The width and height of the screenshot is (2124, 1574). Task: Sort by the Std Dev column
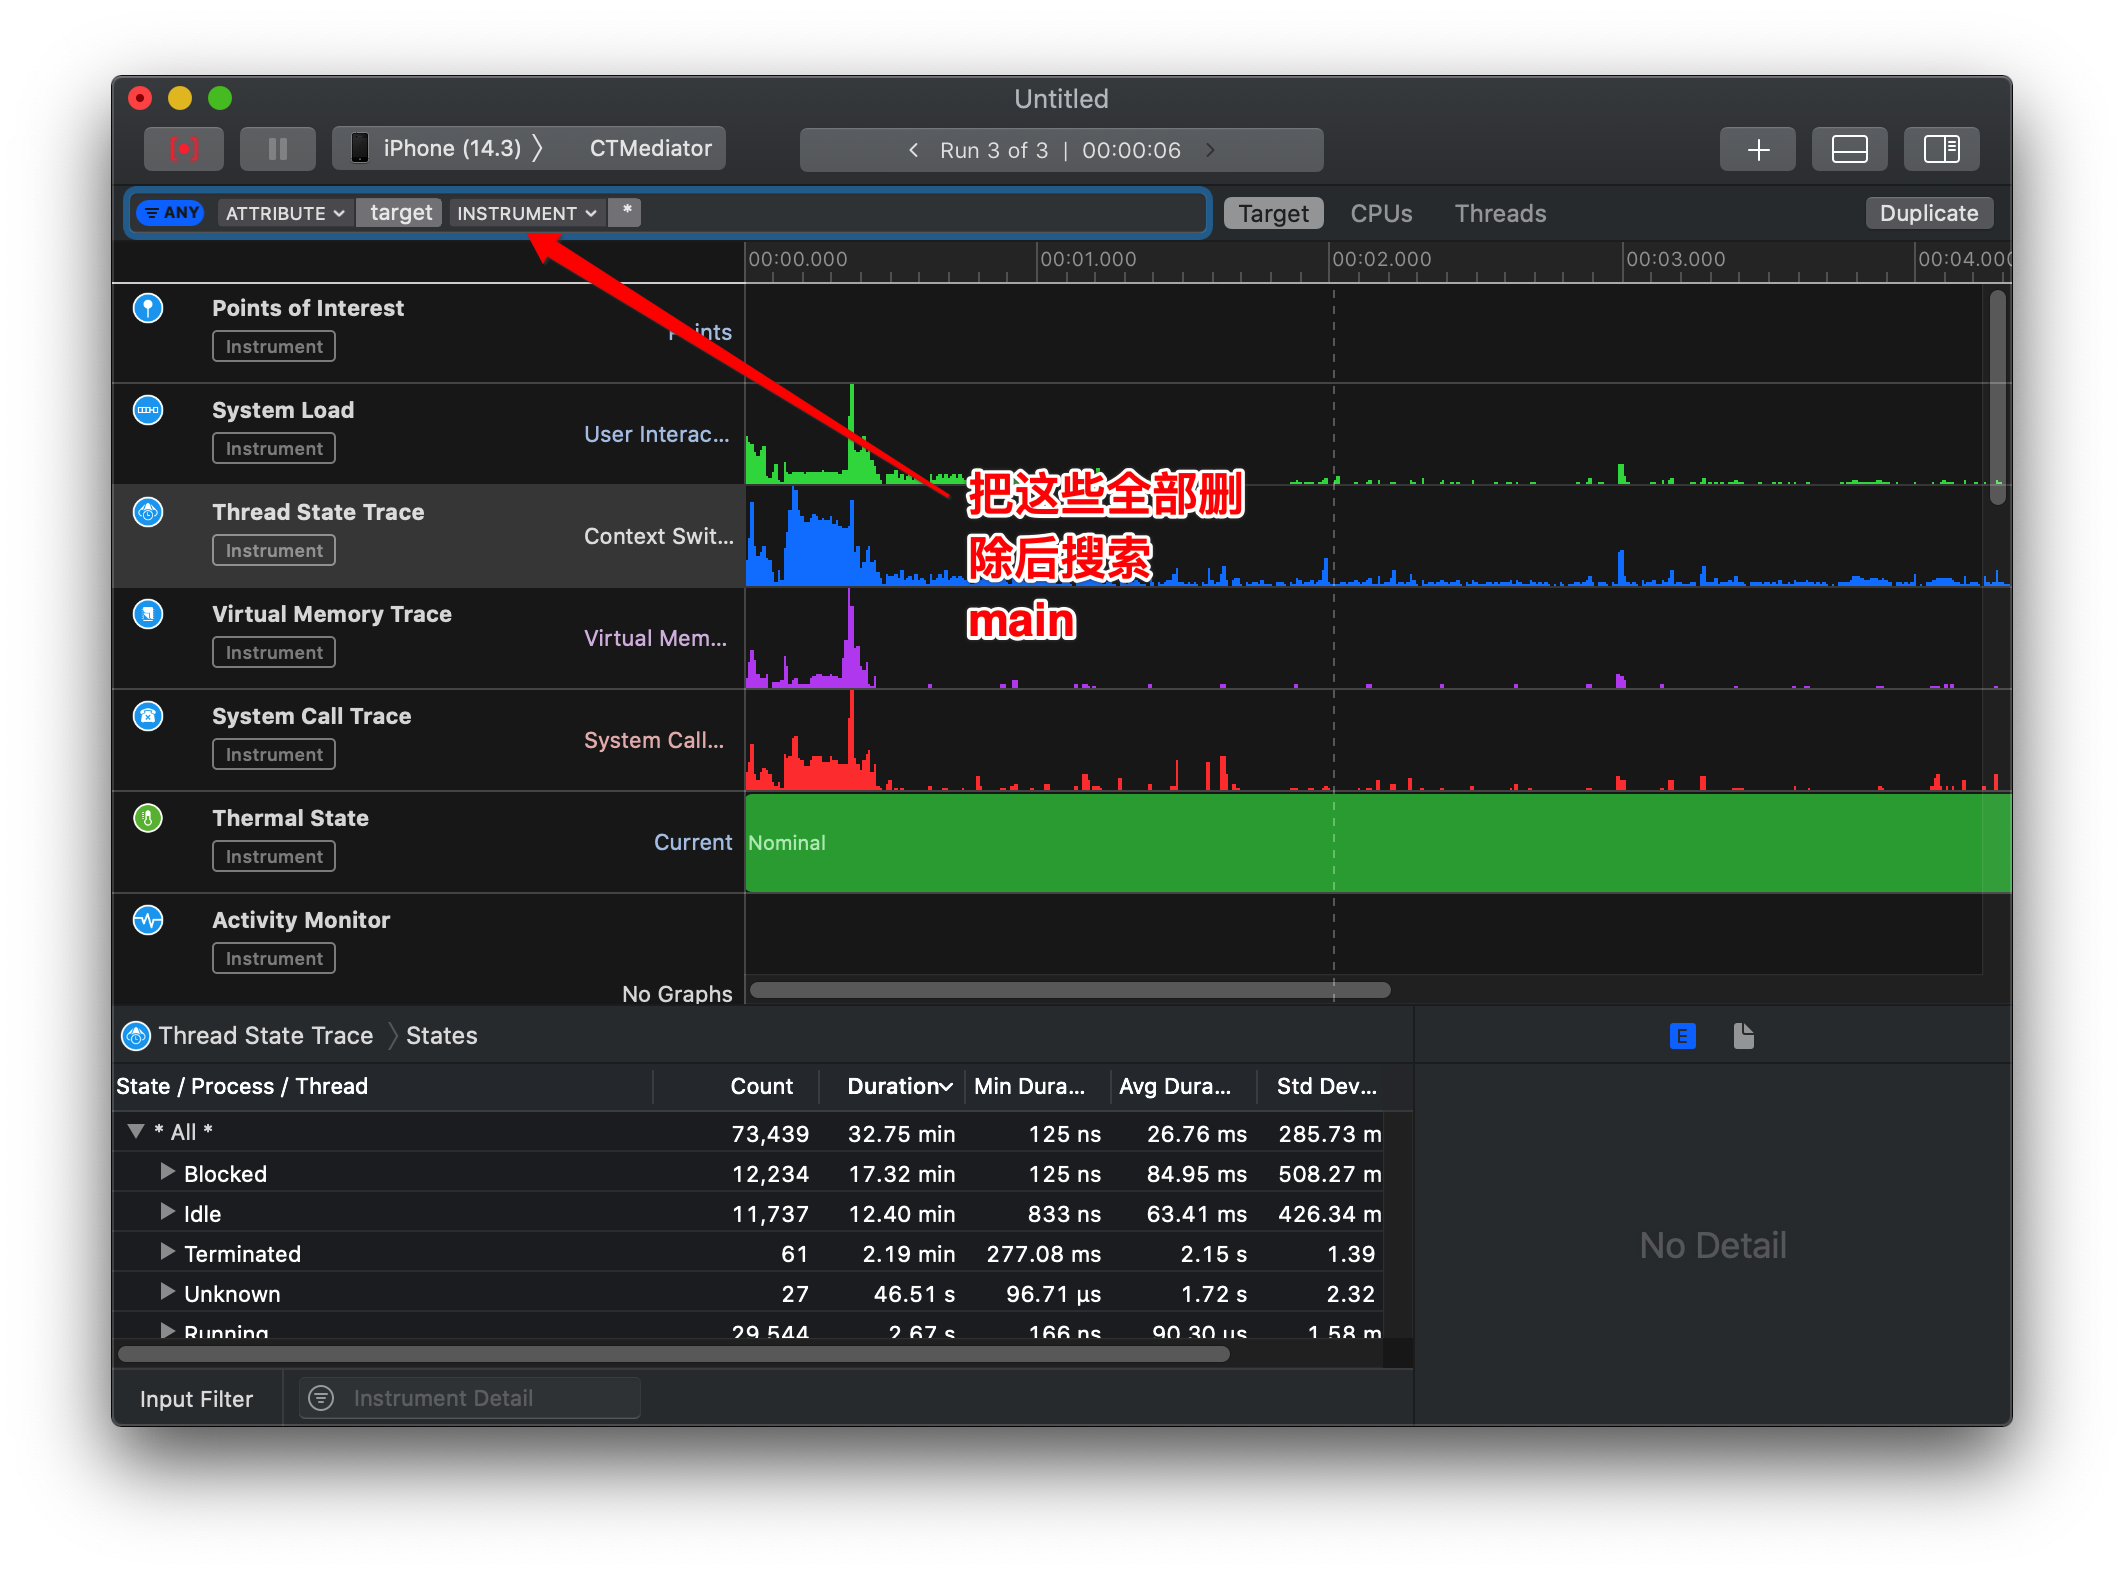point(1326,1086)
